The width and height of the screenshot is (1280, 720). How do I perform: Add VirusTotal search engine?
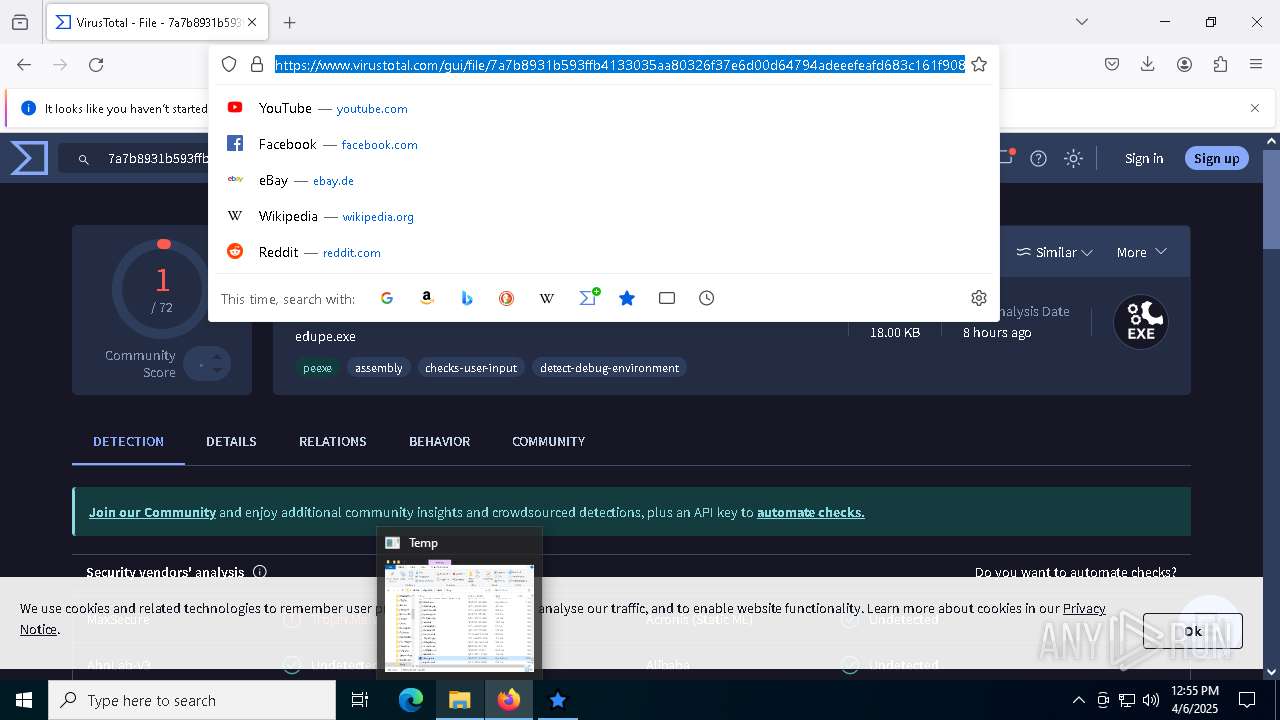[x=588, y=297]
